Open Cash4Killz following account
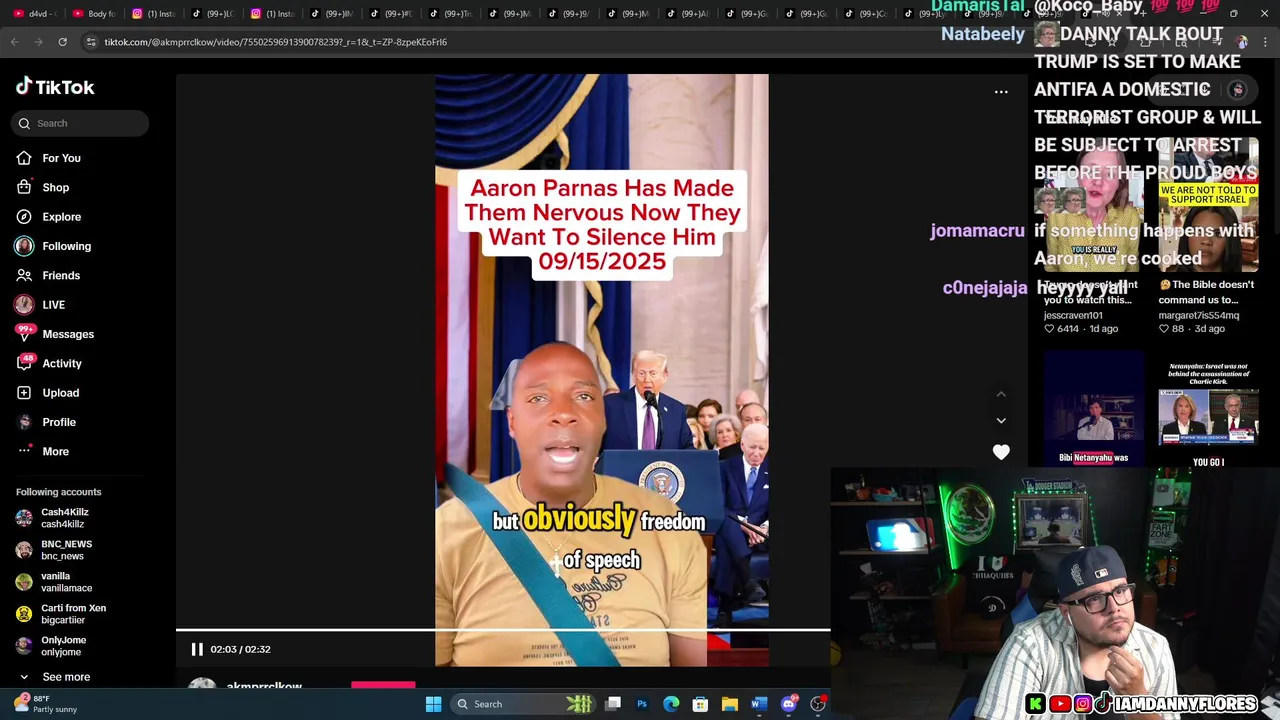Image resolution: width=1280 pixels, height=720 pixels. (x=64, y=518)
